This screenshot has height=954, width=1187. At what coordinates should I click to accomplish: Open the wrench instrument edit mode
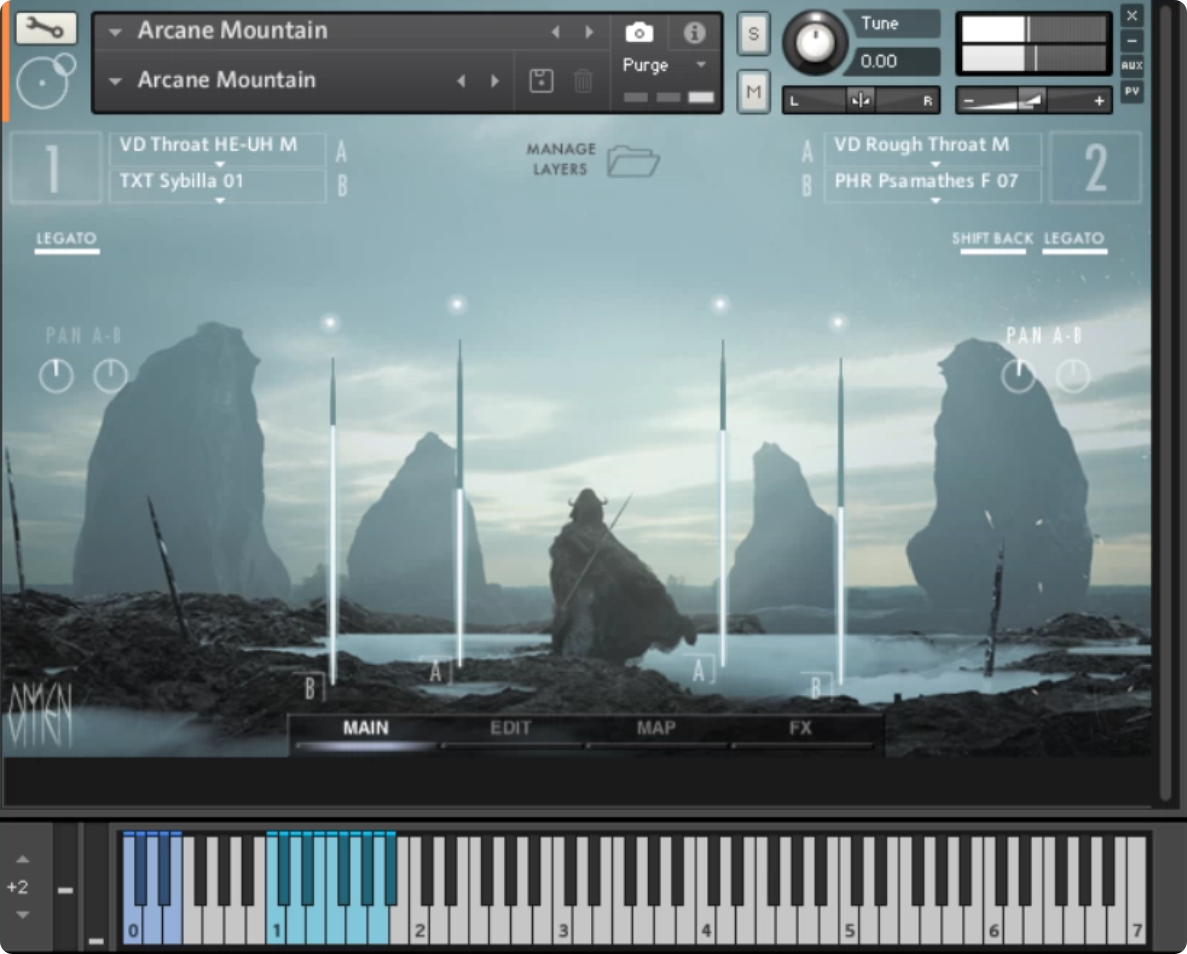coord(45,28)
